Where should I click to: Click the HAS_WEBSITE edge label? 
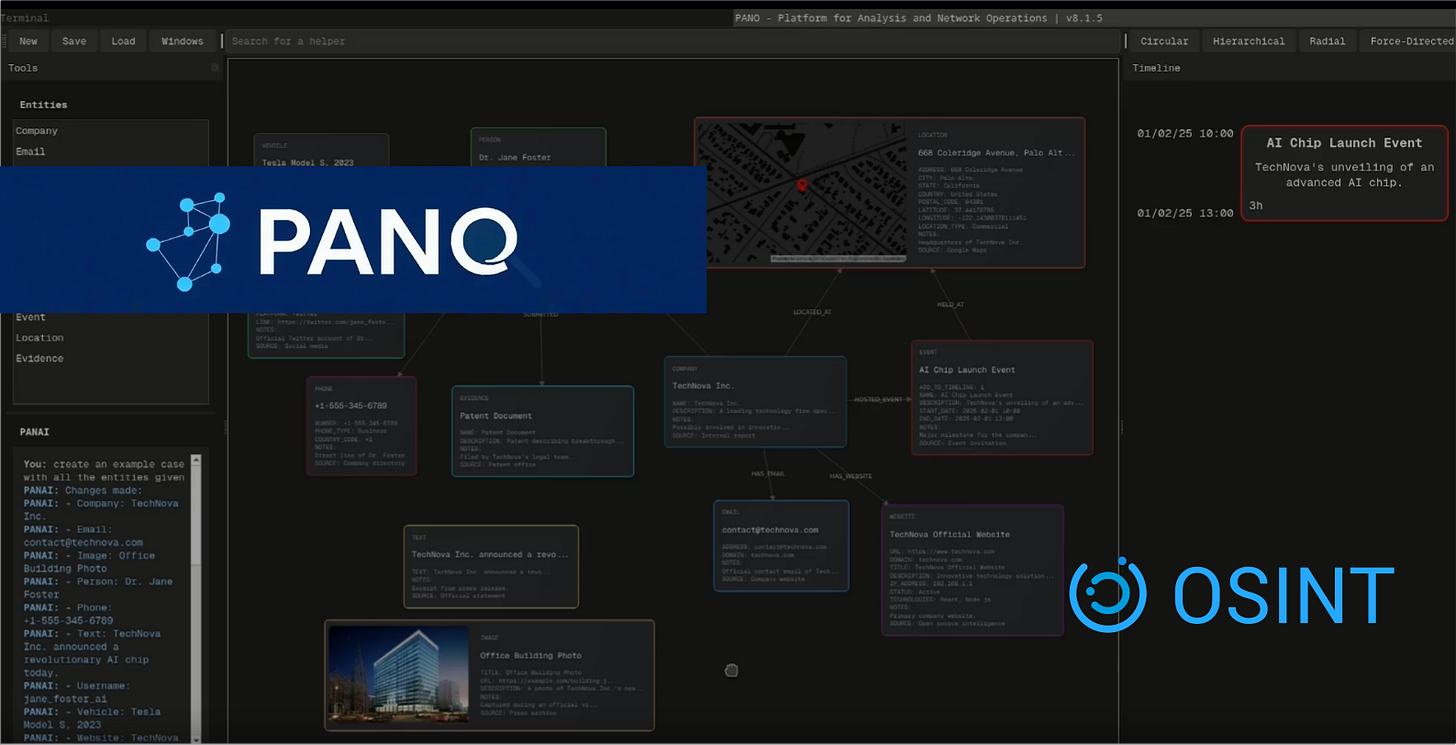coord(850,476)
